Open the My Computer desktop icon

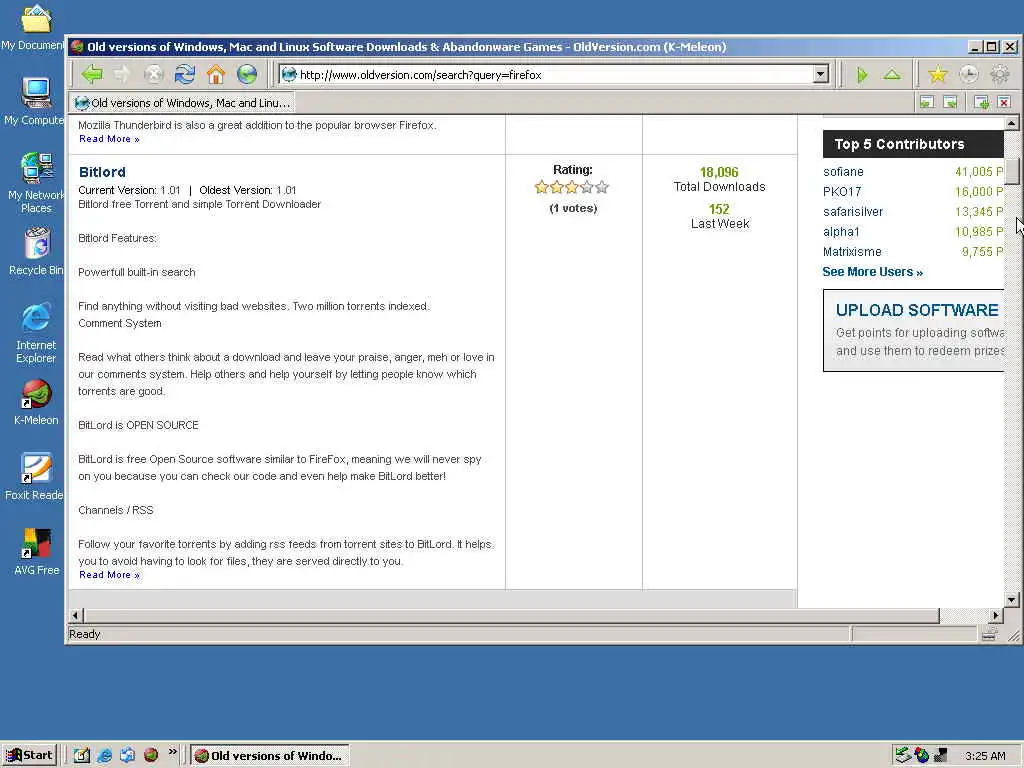pos(36,99)
